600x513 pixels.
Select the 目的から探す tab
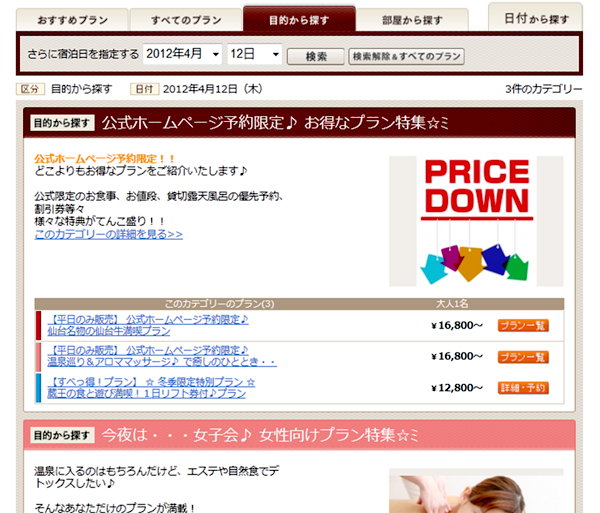[299, 20]
